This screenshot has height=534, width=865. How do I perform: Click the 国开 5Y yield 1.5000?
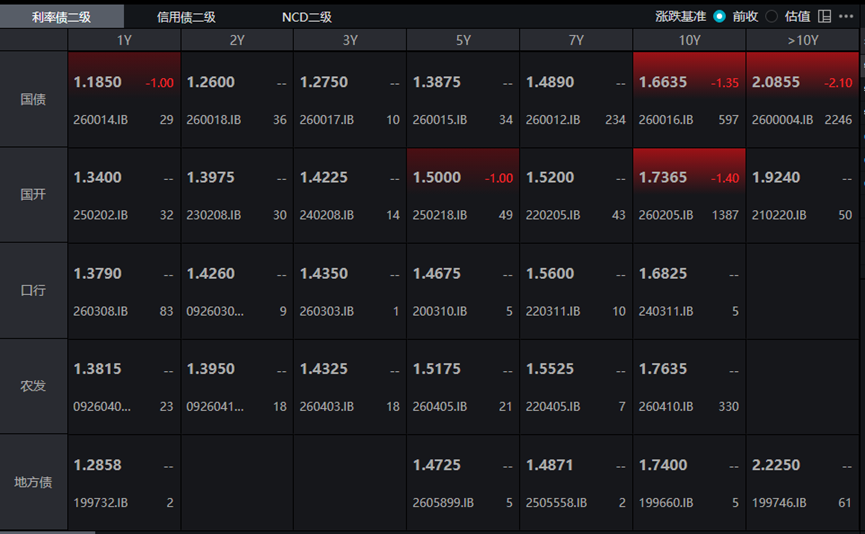point(437,178)
